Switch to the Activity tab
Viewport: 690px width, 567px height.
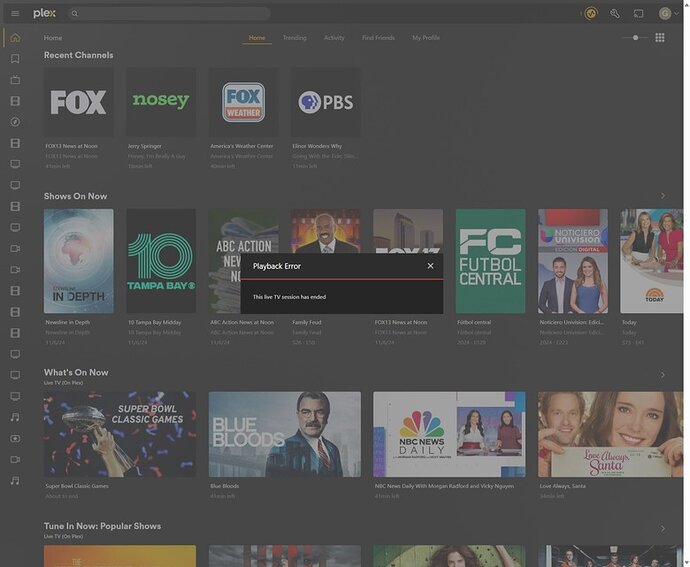pos(334,38)
